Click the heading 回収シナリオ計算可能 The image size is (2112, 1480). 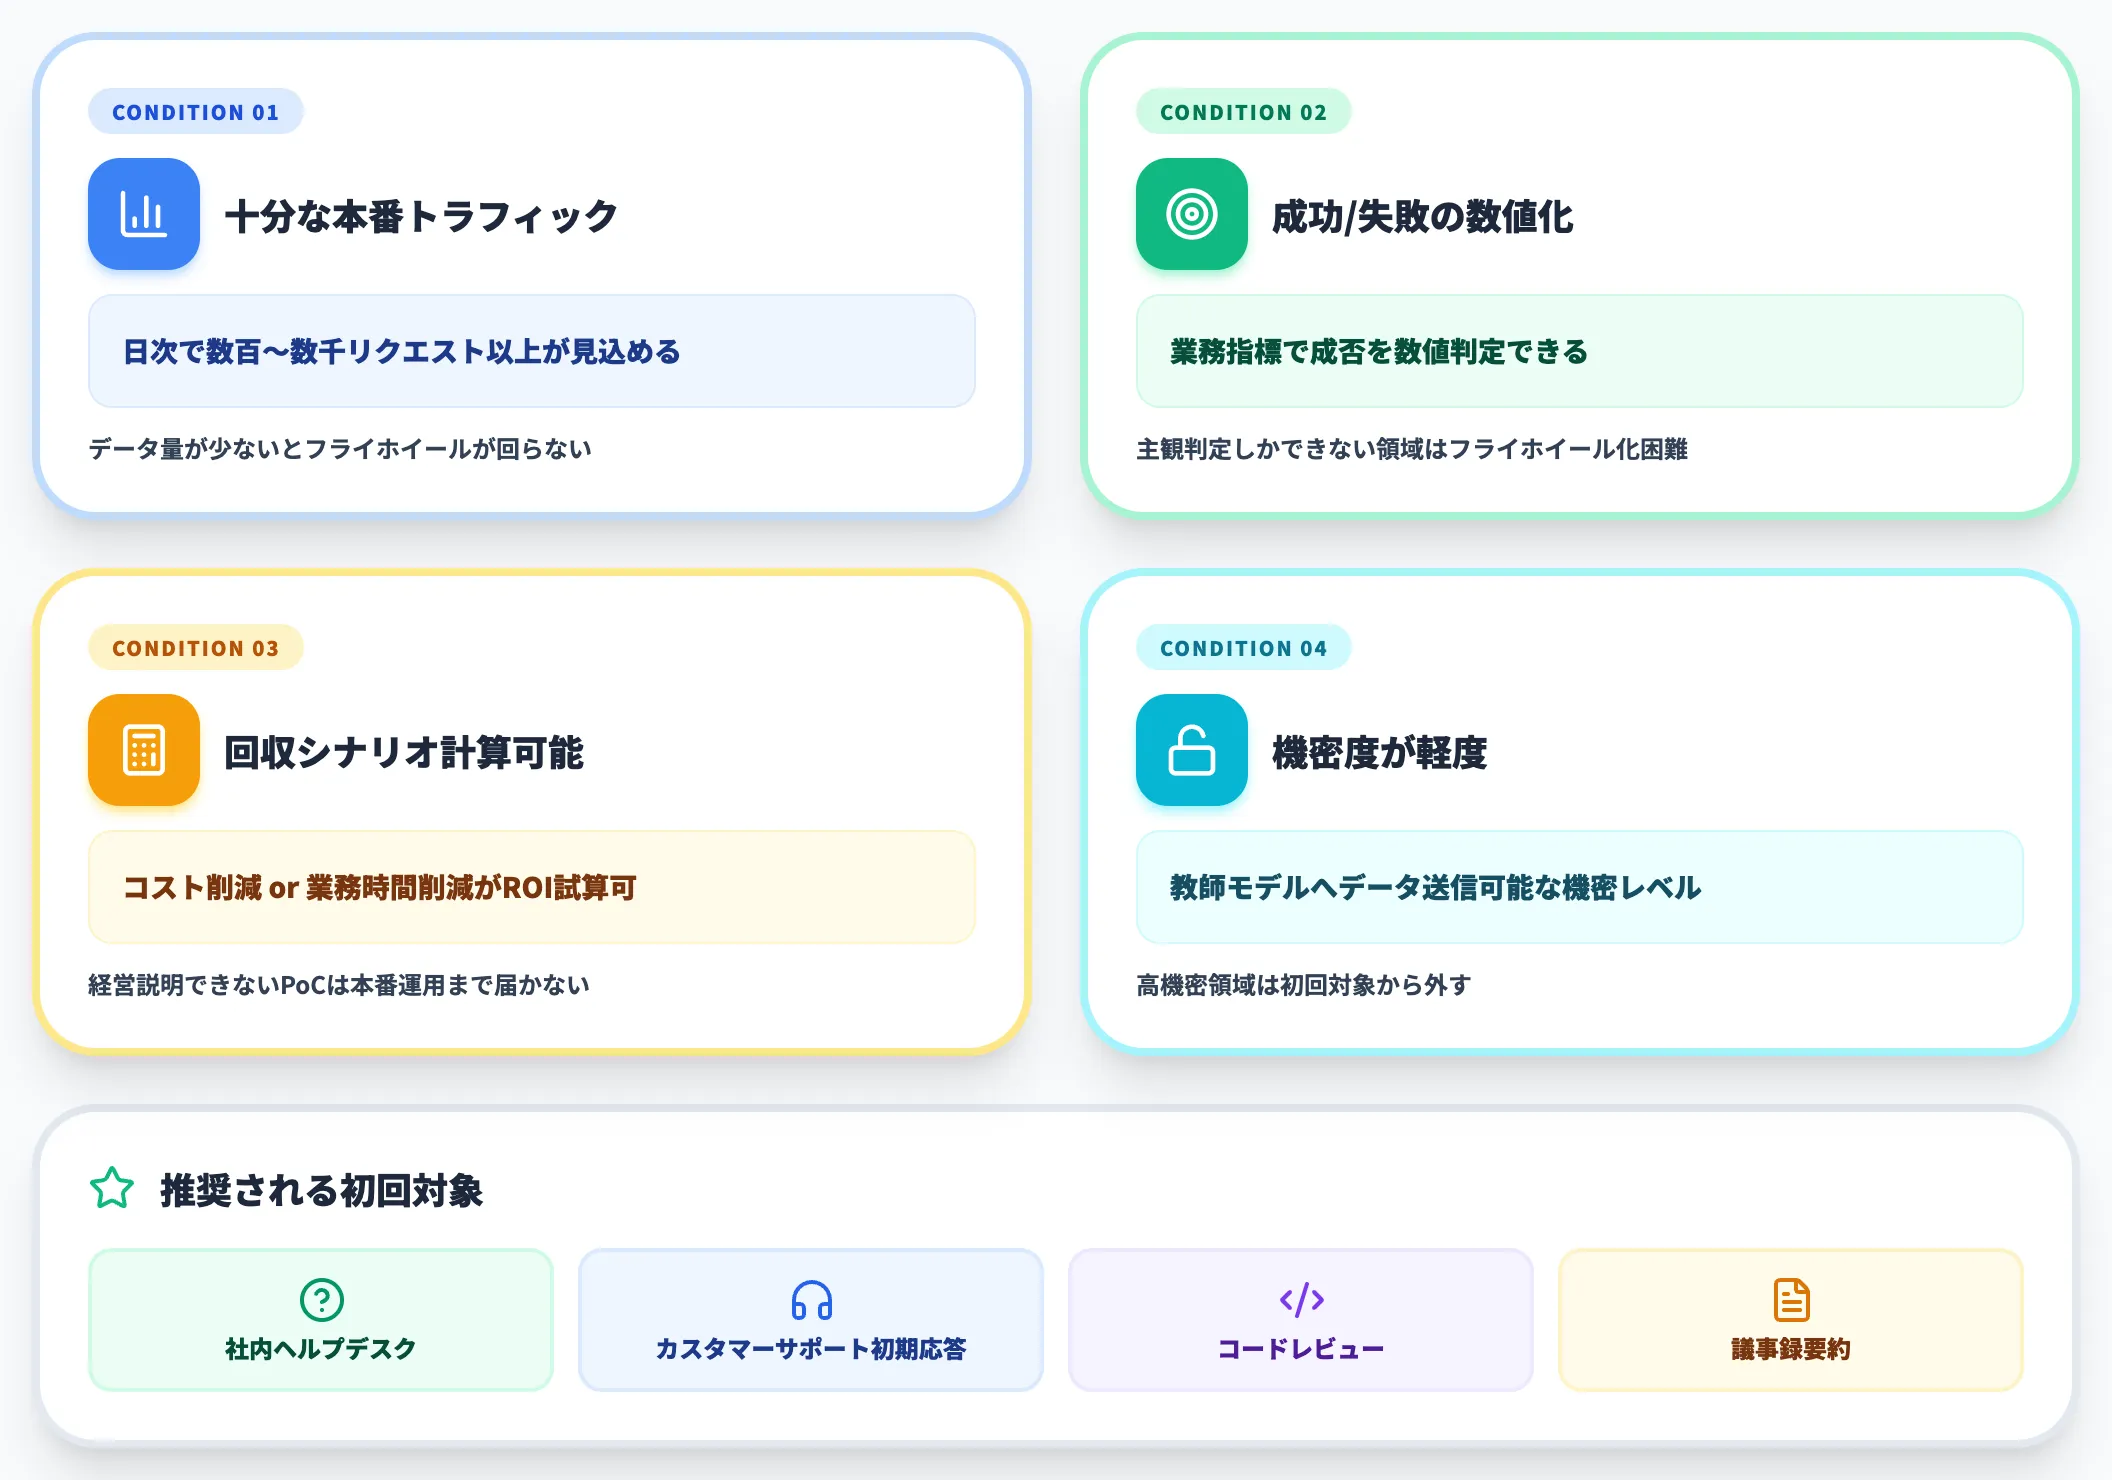tap(404, 752)
